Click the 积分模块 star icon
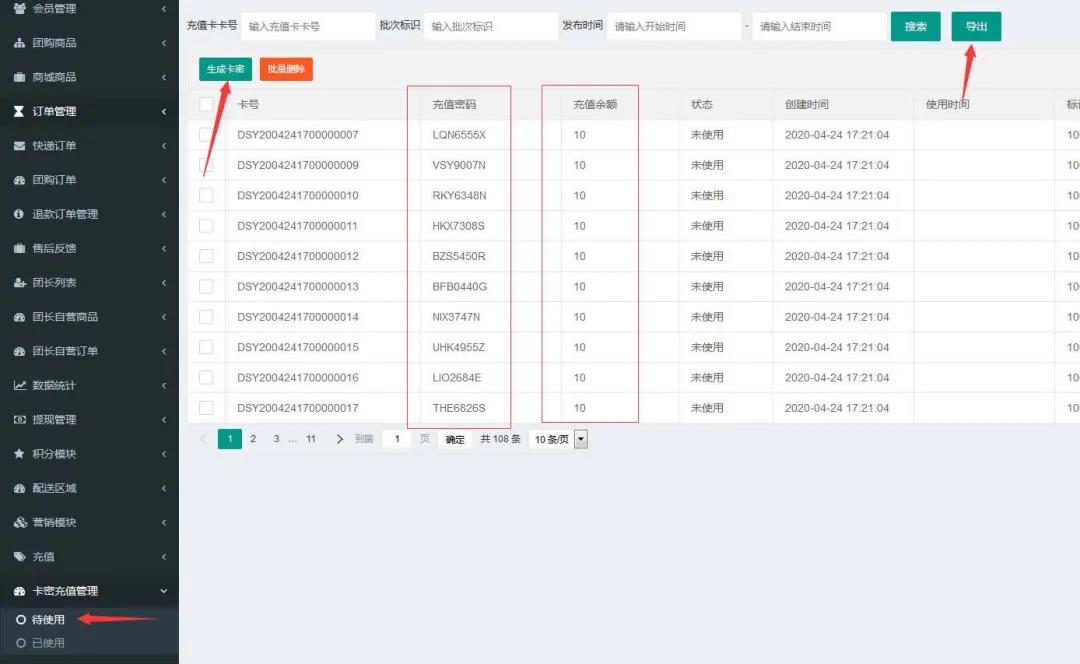 point(20,454)
